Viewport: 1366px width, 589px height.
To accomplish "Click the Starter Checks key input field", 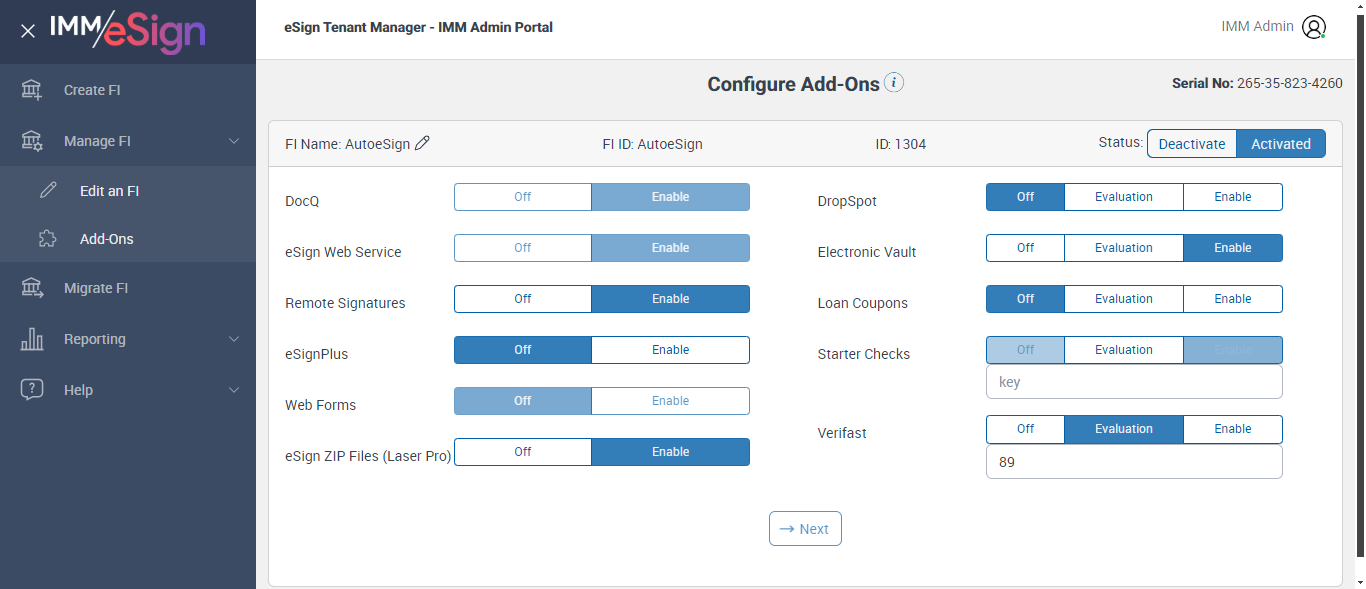I will point(1134,382).
